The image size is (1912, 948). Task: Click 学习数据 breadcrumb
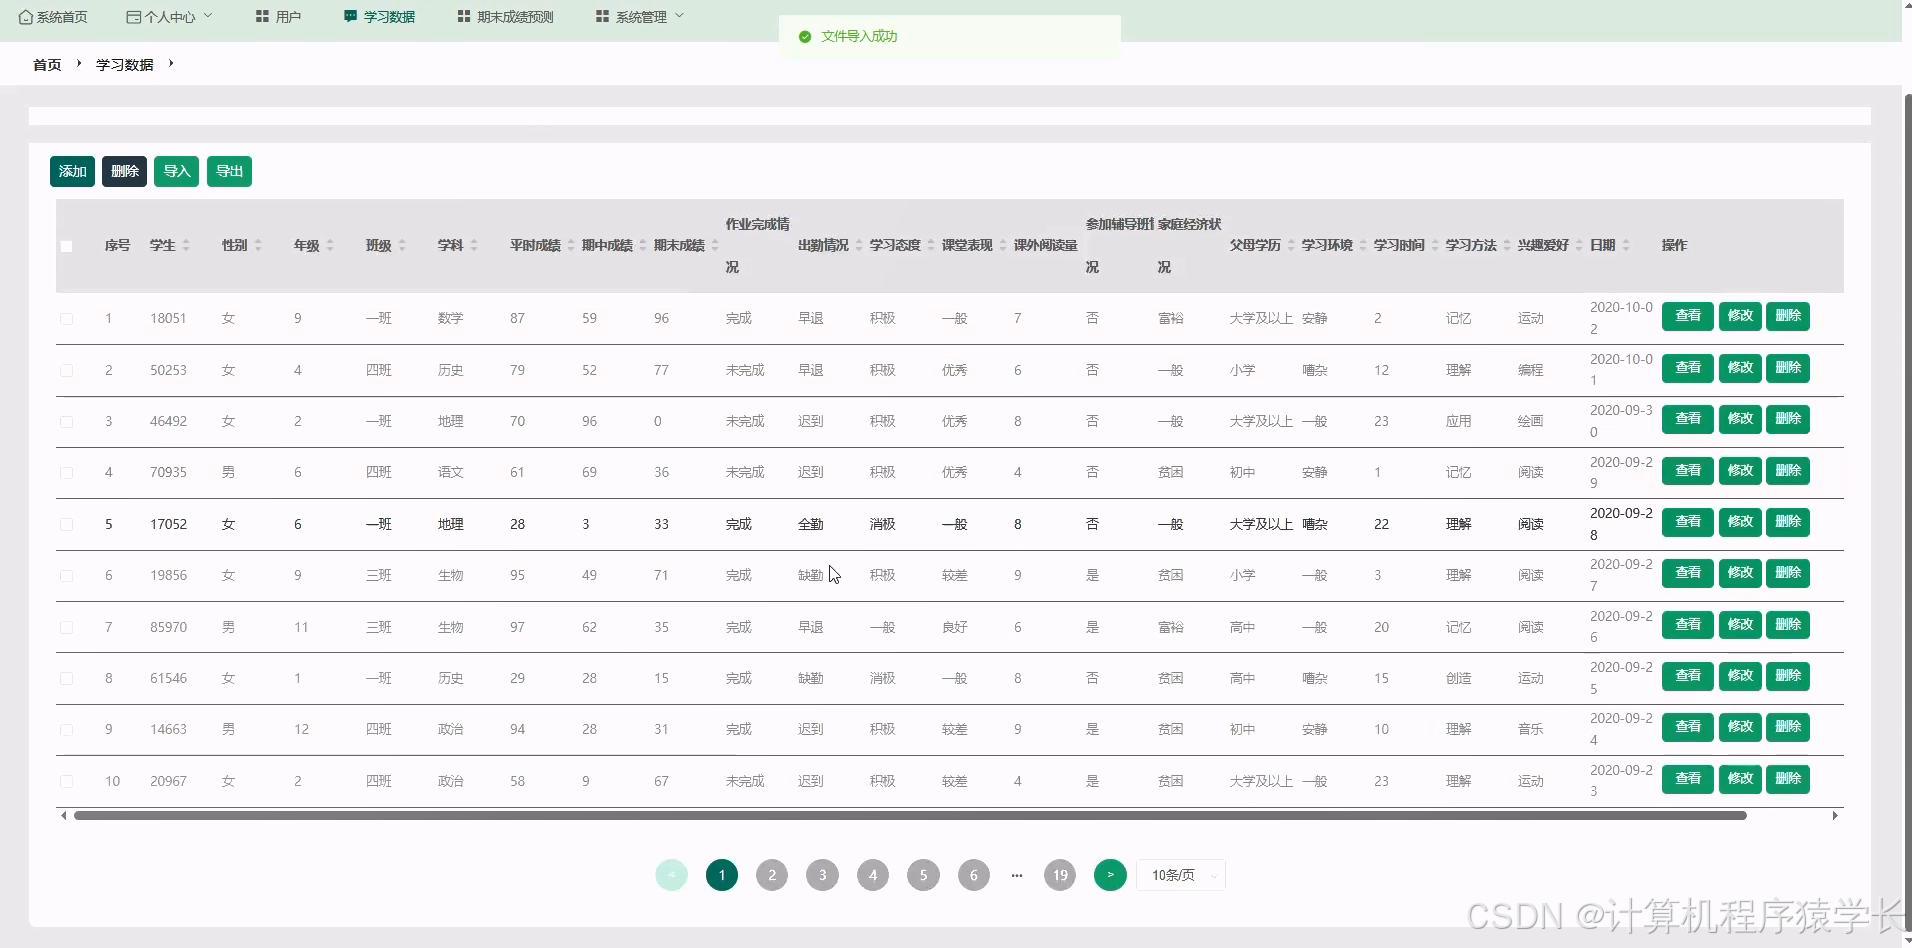pyautogui.click(x=125, y=64)
